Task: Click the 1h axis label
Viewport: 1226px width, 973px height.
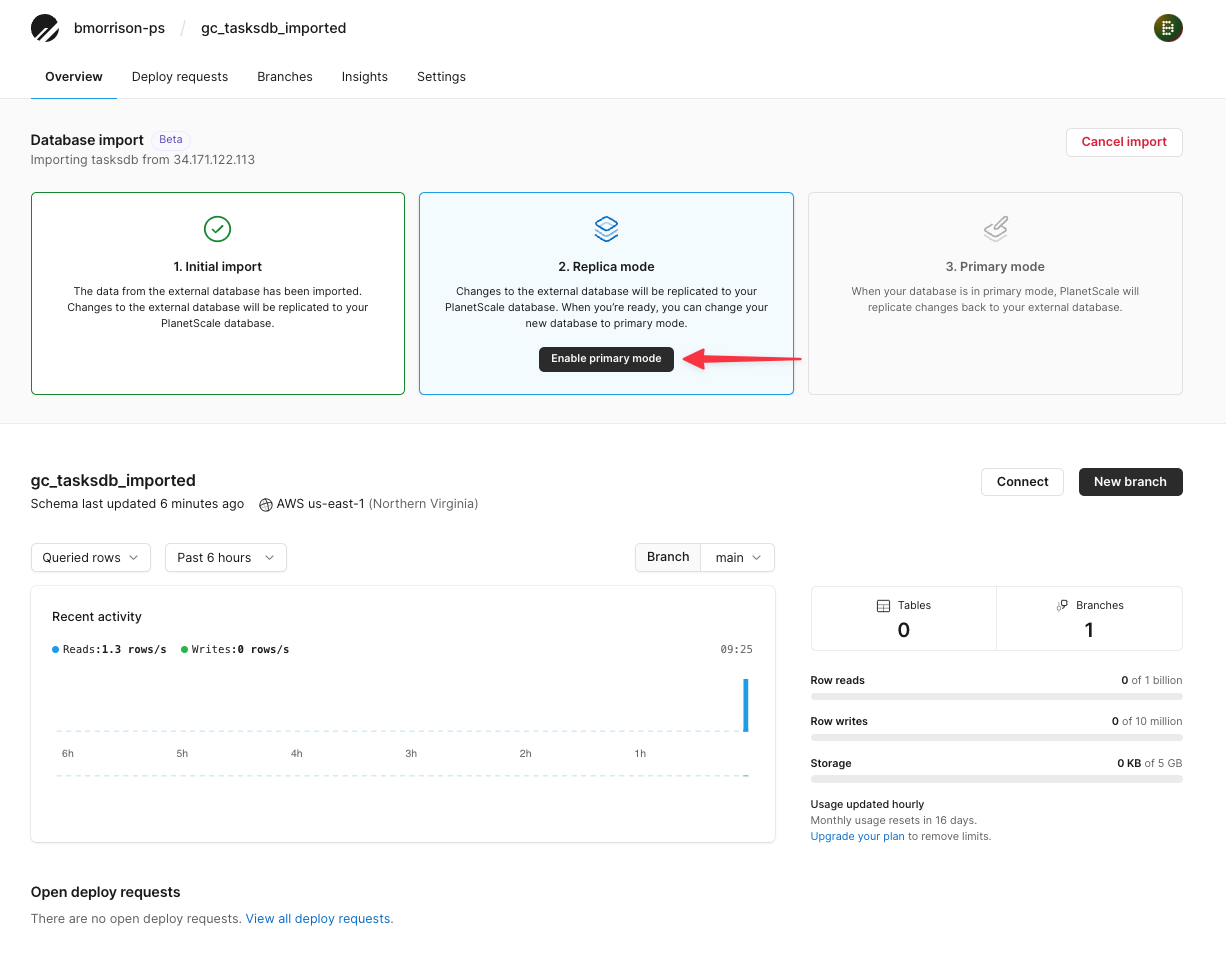Action: coord(640,754)
